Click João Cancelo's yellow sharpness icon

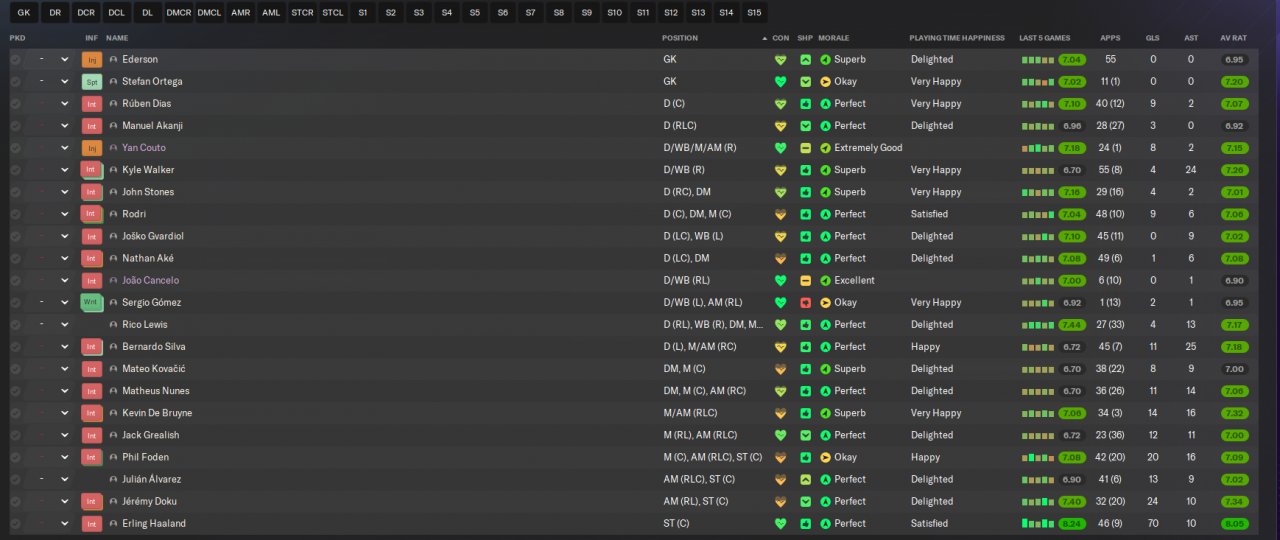pos(805,281)
